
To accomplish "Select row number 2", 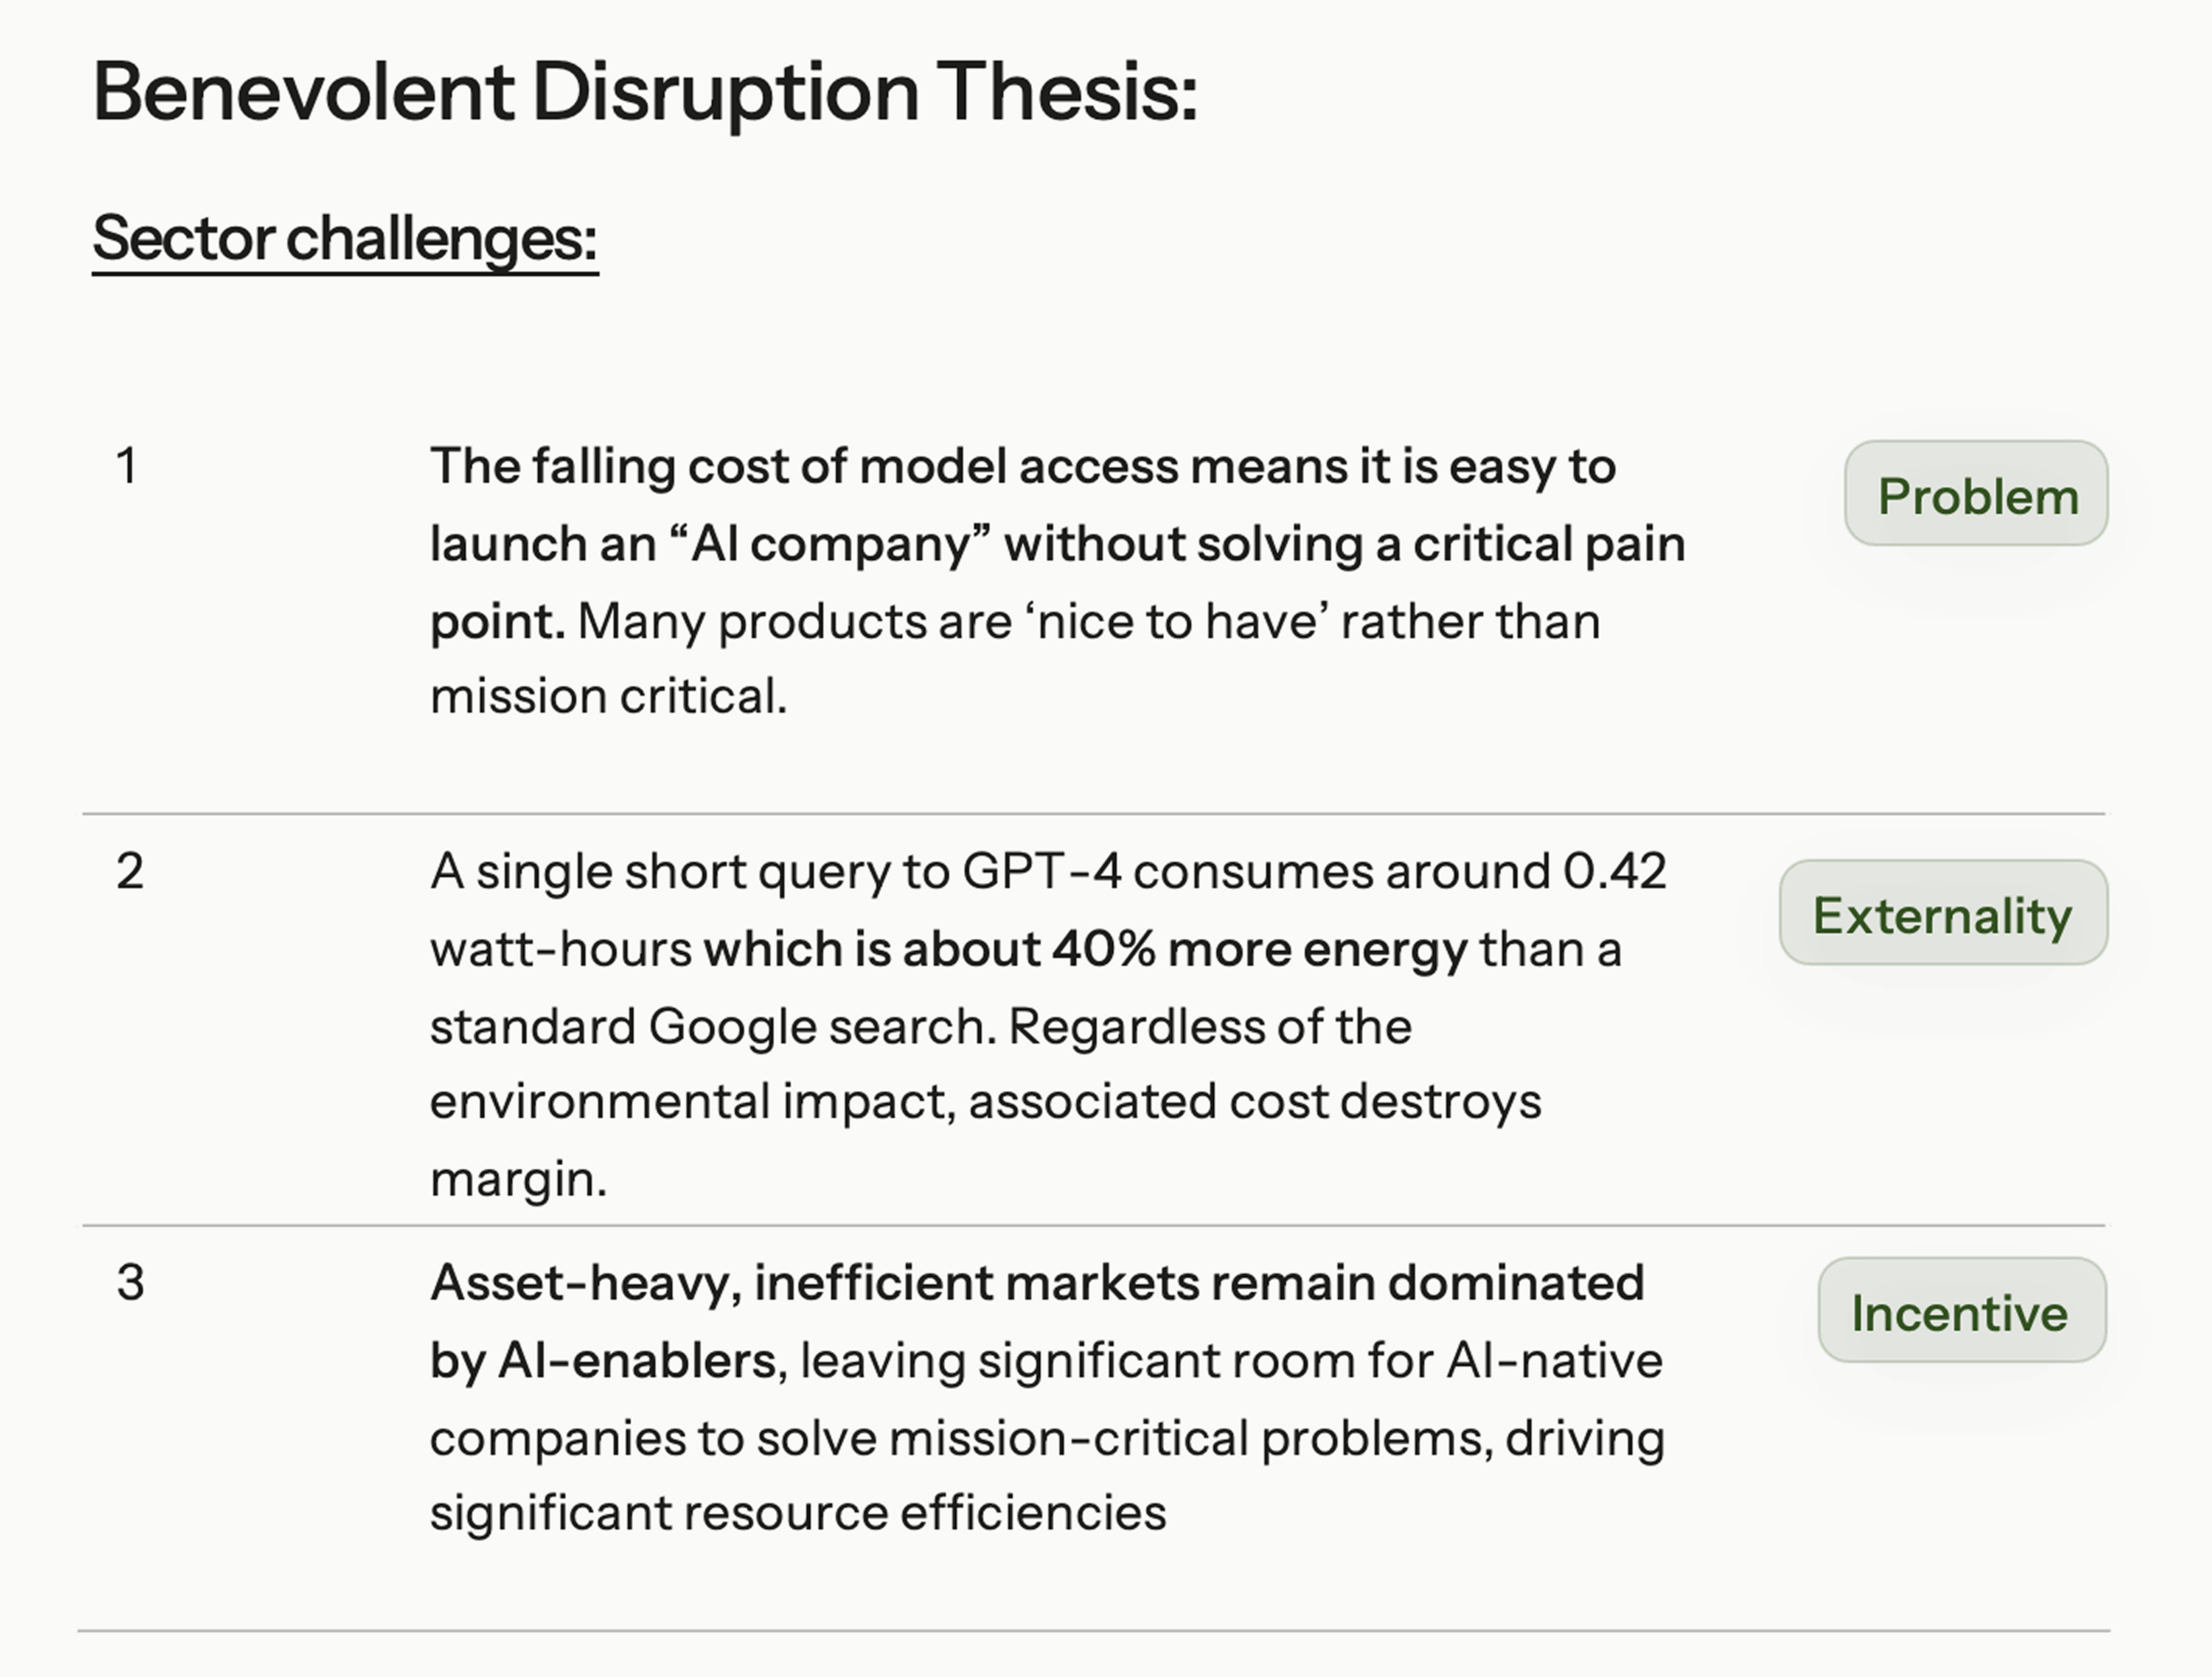I will (x=130, y=871).
